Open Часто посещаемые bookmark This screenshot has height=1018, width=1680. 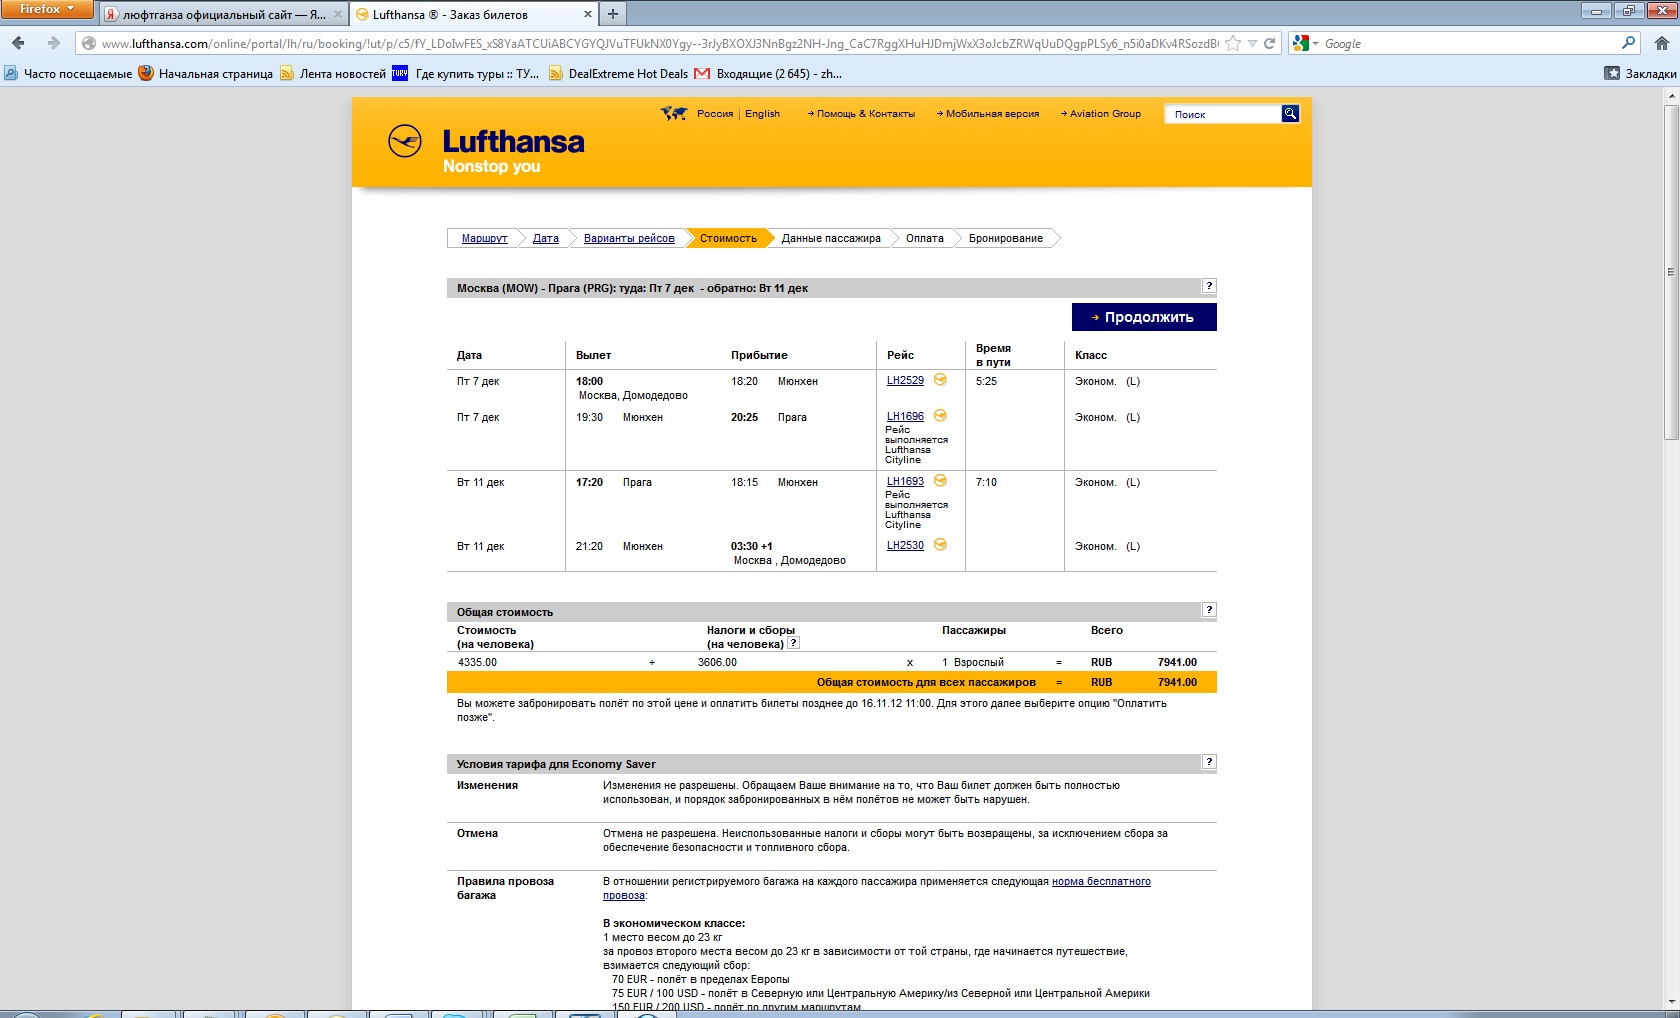pos(68,73)
